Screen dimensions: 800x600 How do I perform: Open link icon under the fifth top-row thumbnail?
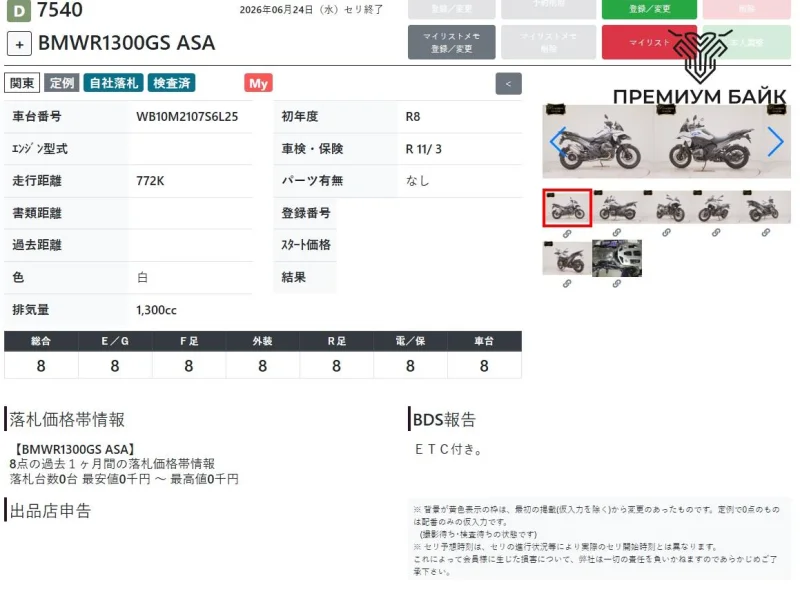pyautogui.click(x=765, y=233)
